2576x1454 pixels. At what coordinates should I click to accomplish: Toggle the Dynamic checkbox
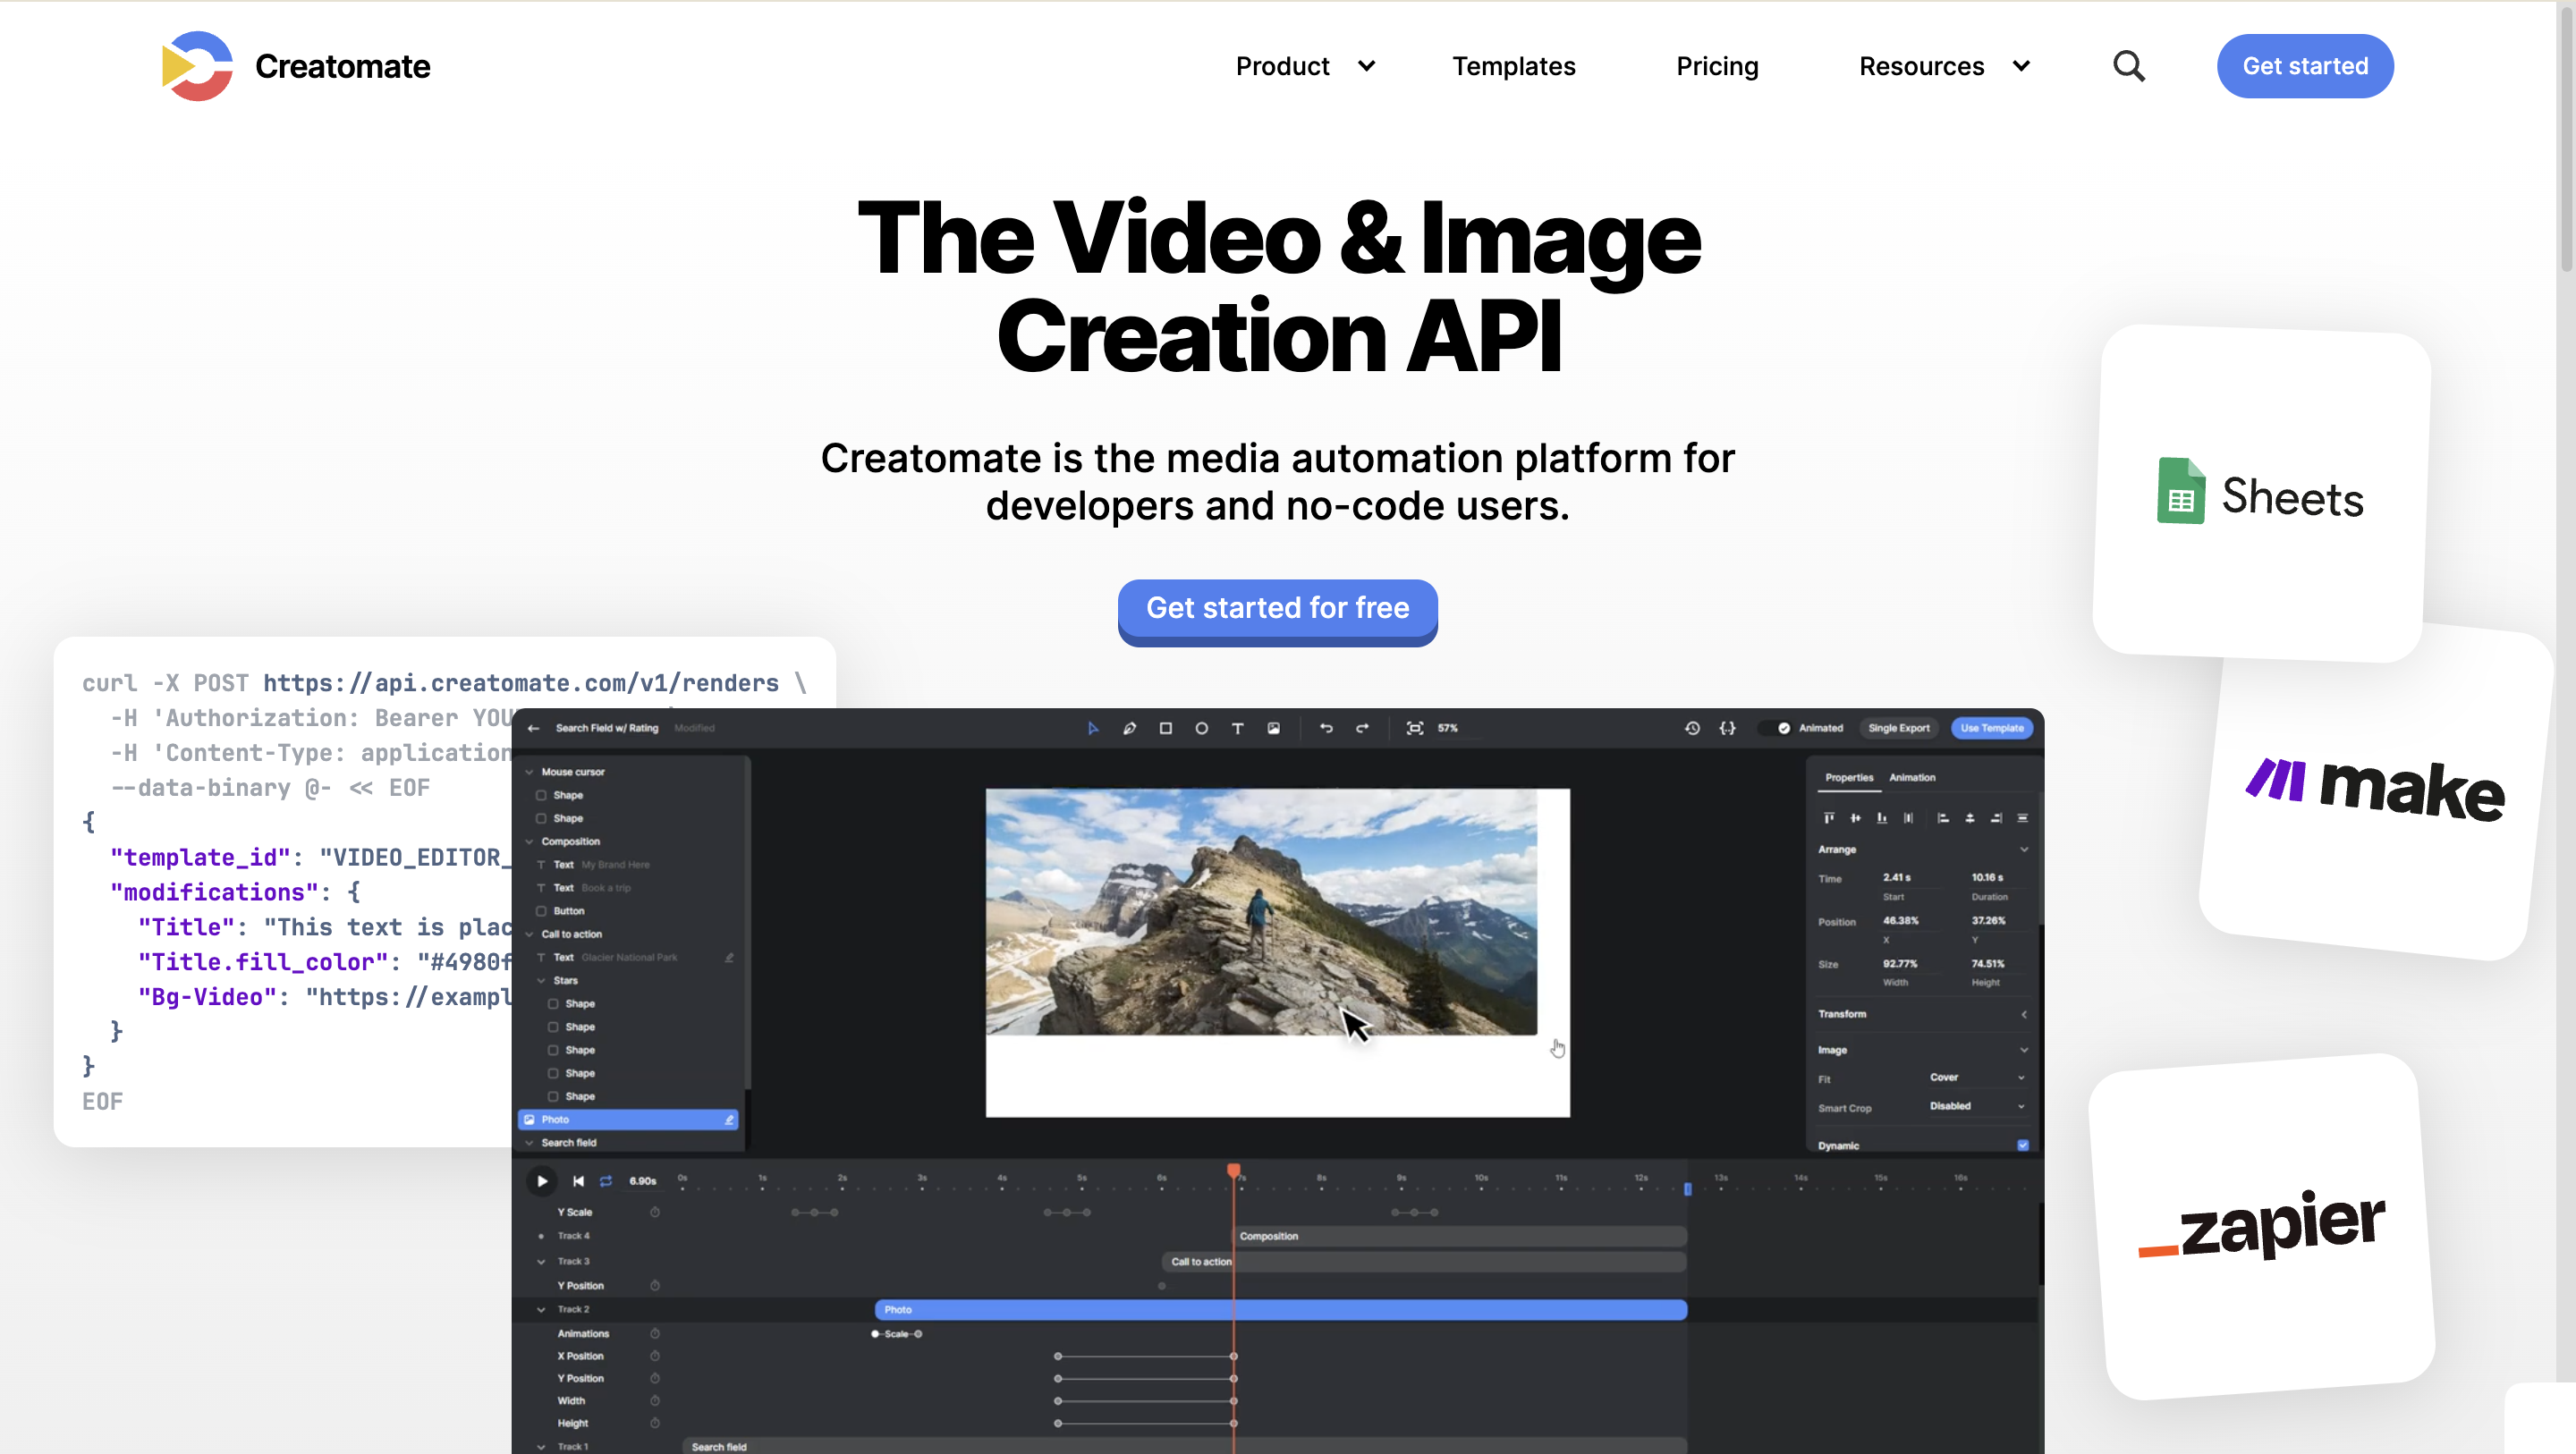pos(2022,1145)
